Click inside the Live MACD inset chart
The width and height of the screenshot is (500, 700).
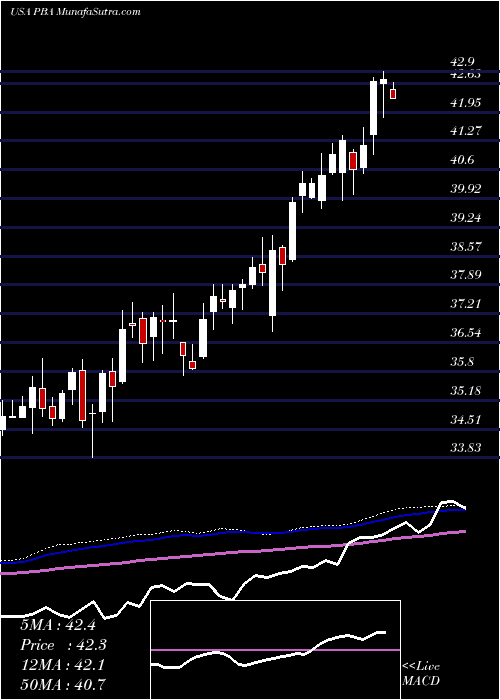275,650
